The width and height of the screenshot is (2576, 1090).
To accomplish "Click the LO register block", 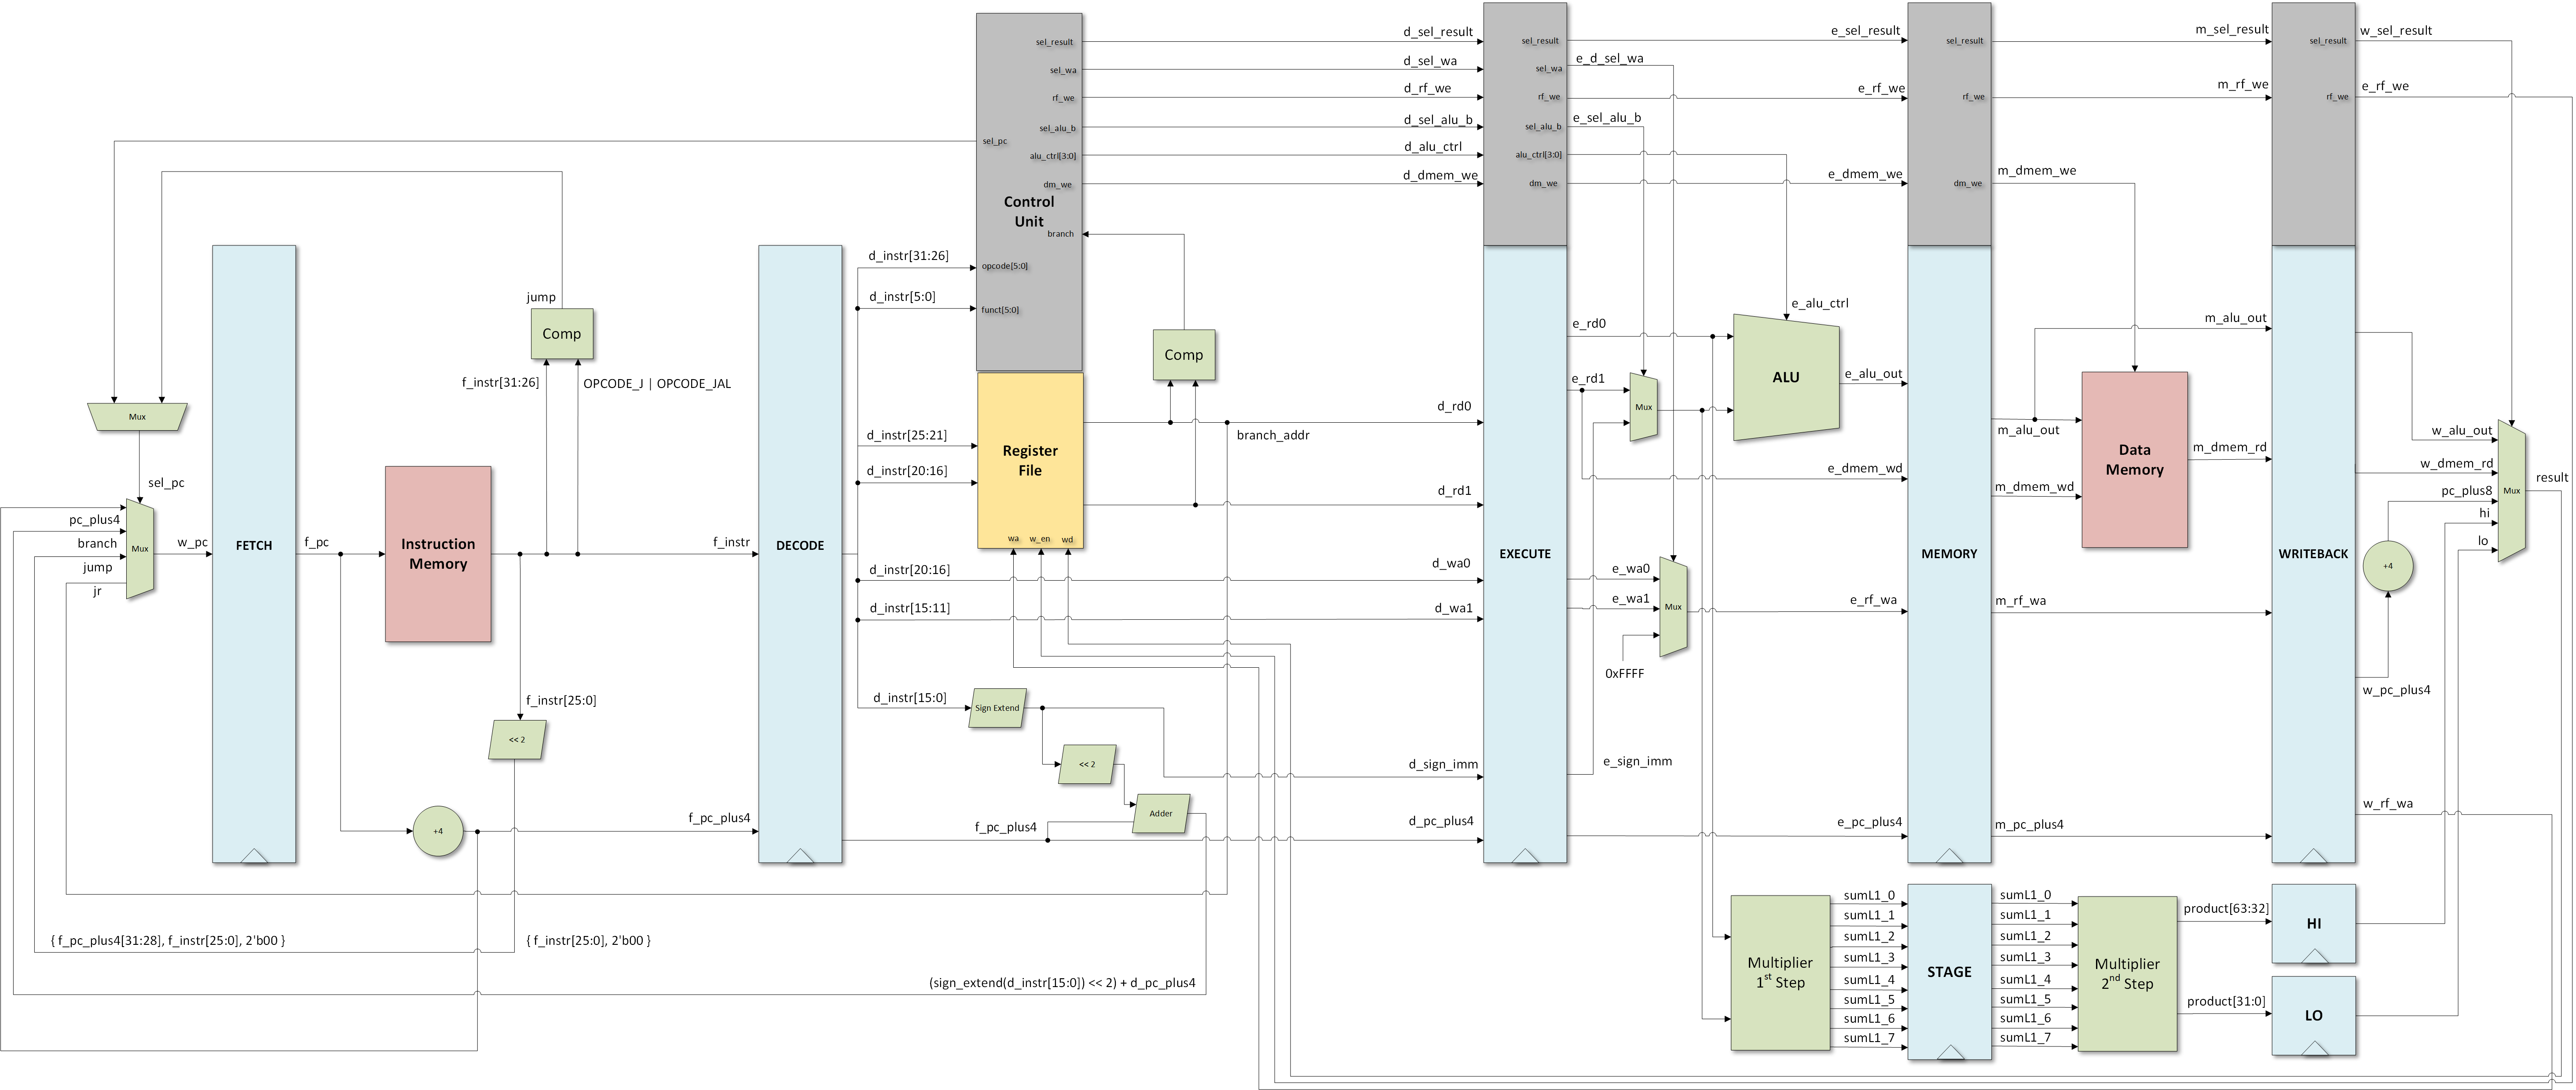I will point(2313,1015).
